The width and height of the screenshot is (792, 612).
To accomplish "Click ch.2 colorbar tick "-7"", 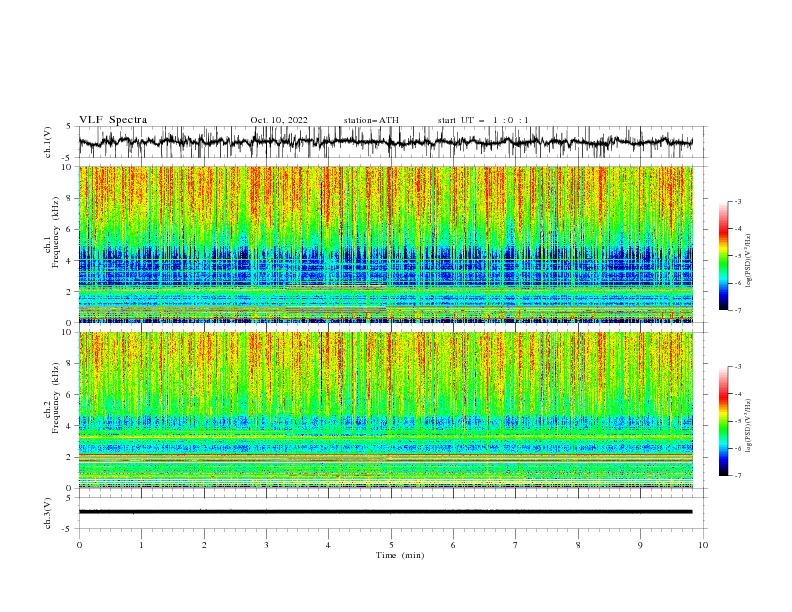I will (x=738, y=476).
